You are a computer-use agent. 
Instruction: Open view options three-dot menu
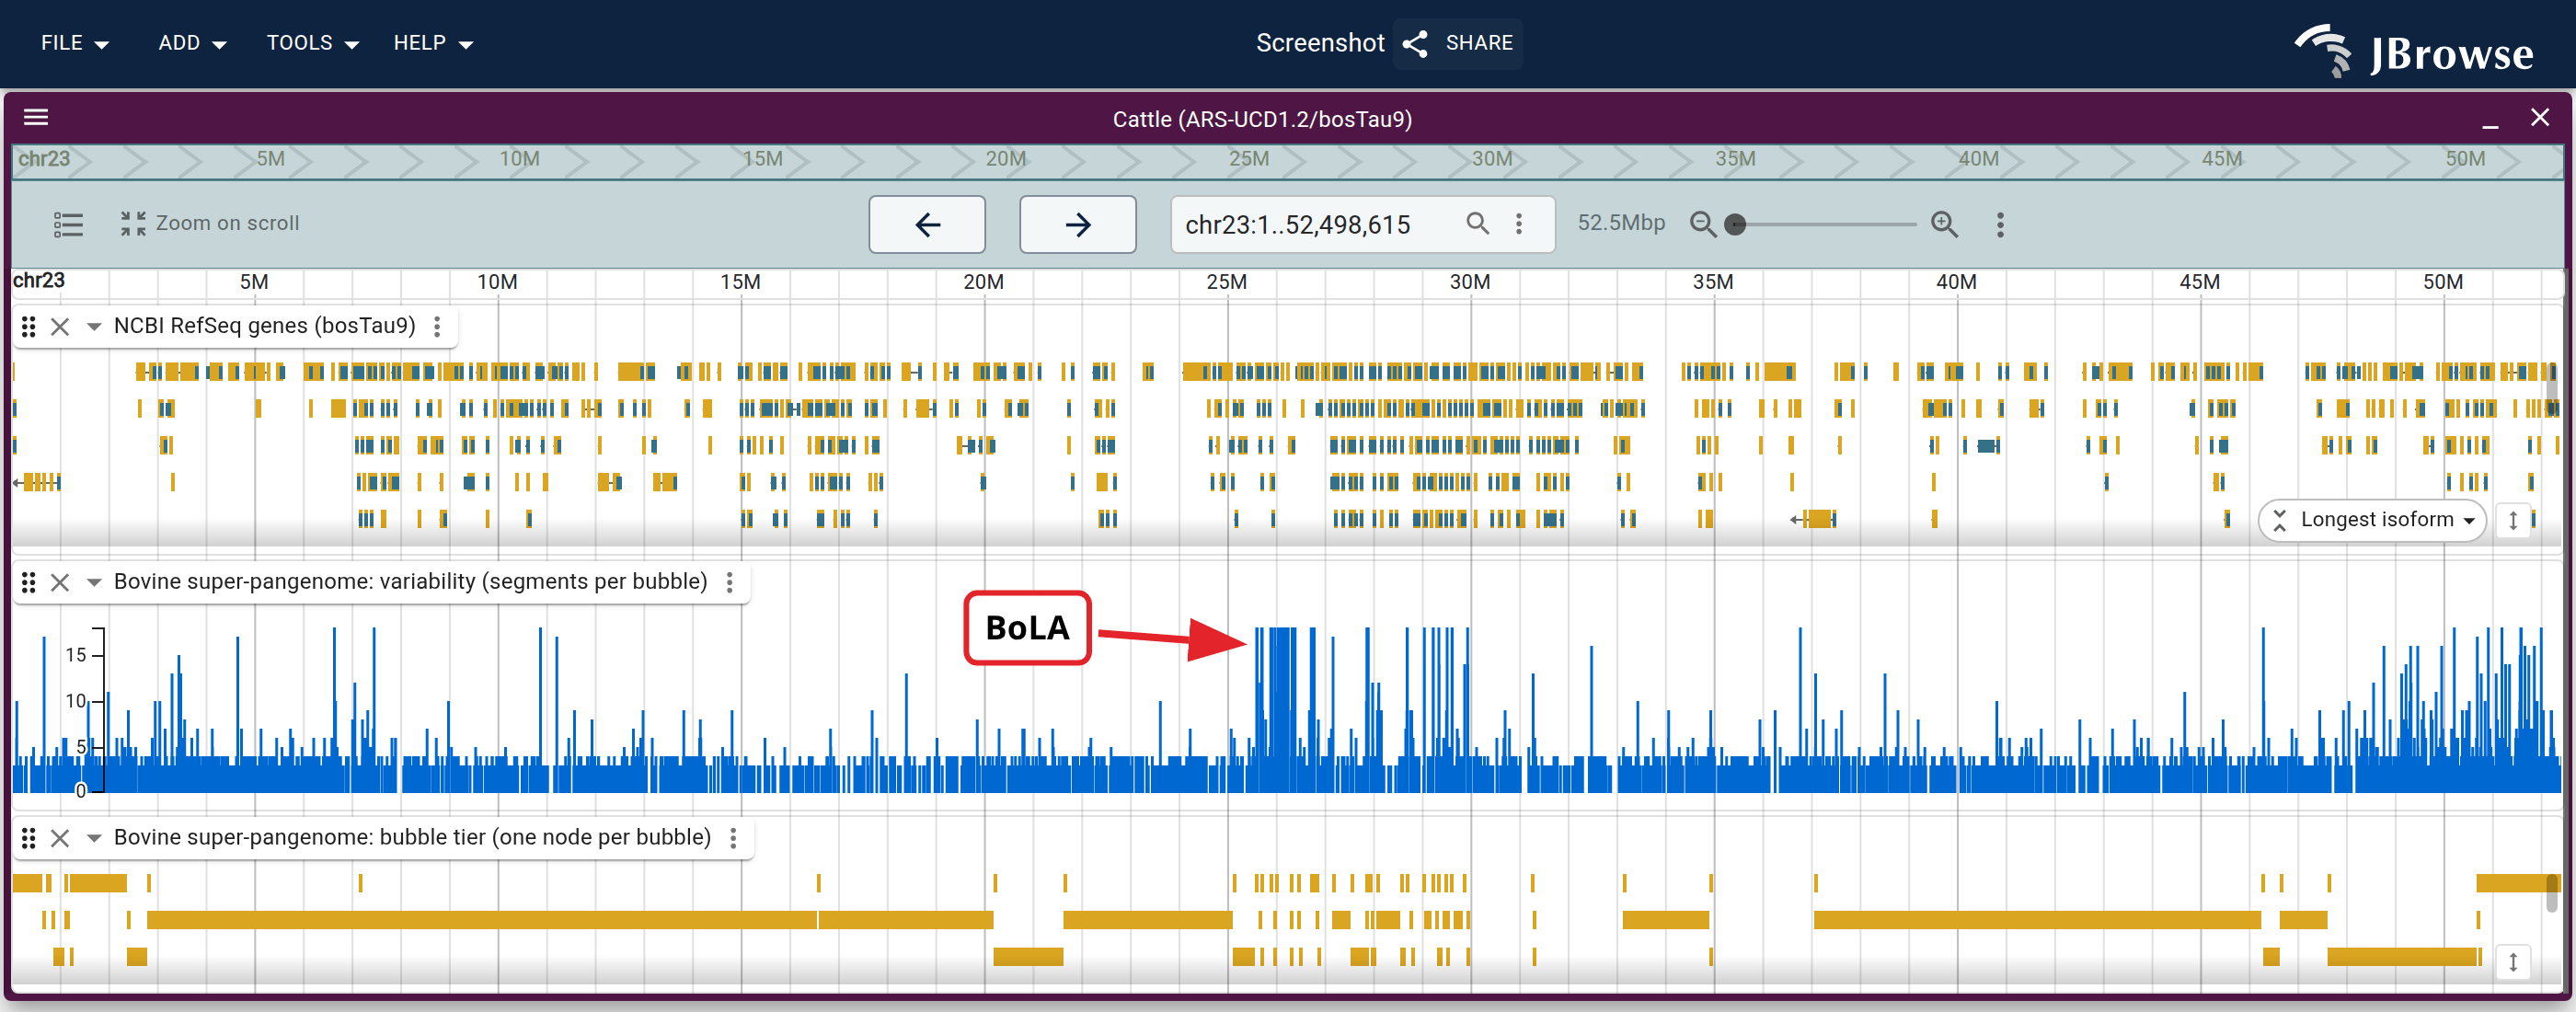click(x=2000, y=224)
